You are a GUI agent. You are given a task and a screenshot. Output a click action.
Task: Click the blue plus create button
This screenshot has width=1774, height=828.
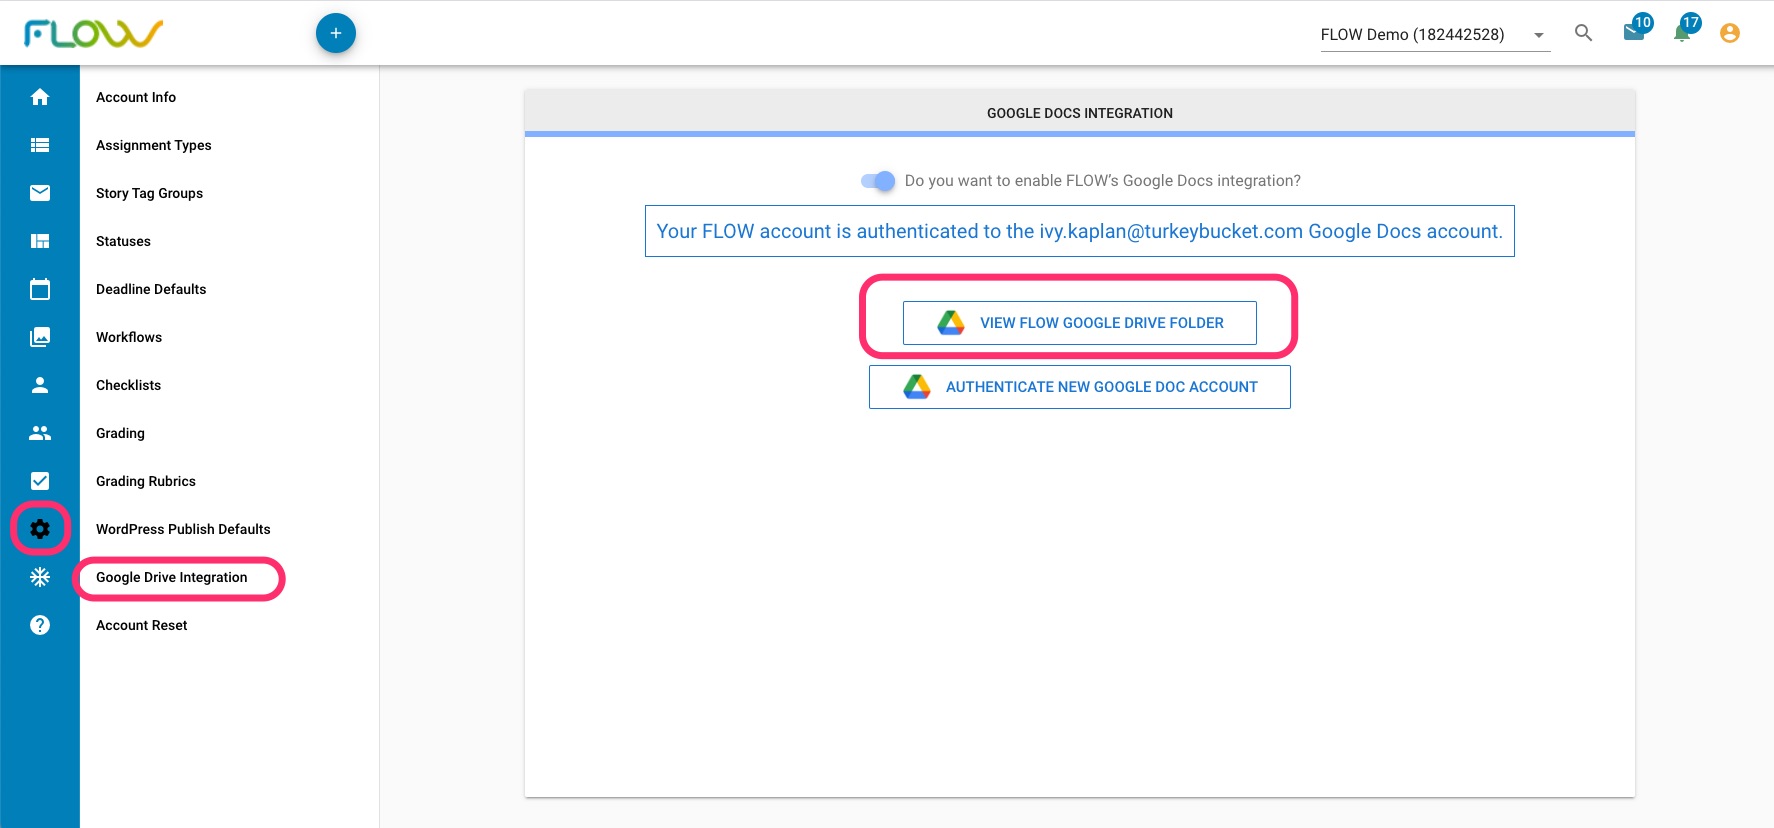tap(336, 33)
